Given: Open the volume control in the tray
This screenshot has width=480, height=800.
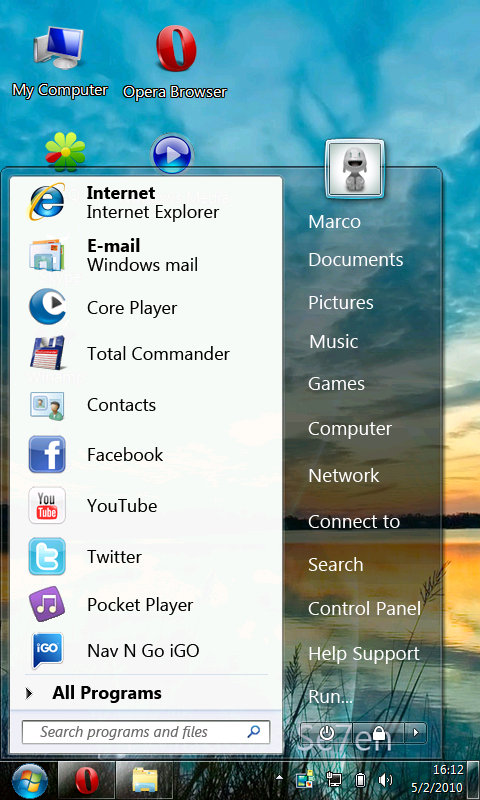Looking at the screenshot, I should point(386,780).
